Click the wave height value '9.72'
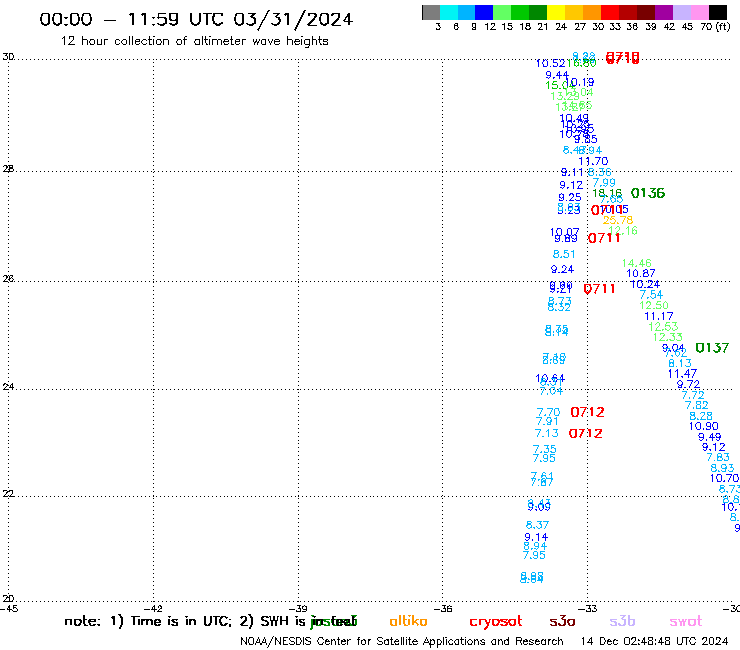This screenshot has width=740, height=650. (688, 384)
